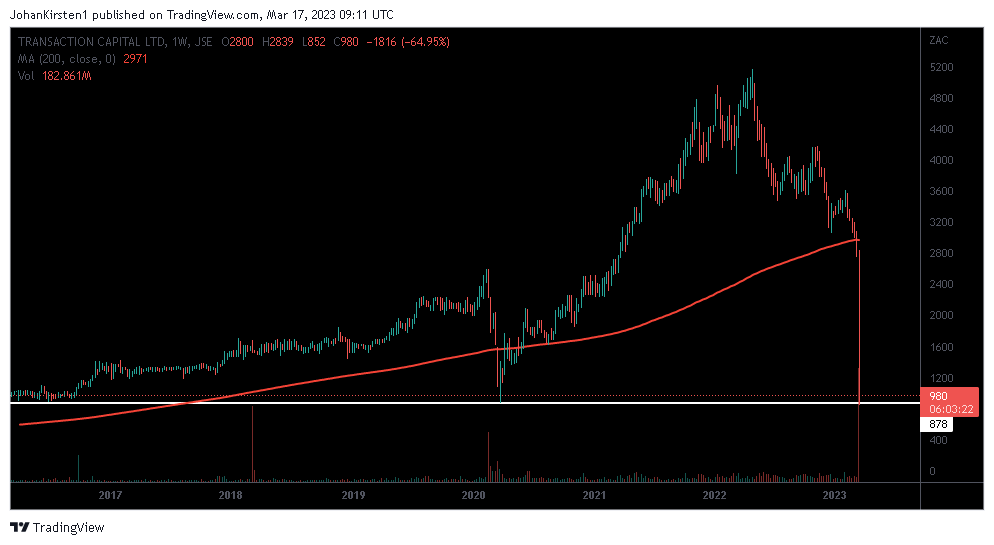Click the white 878 horizontal line price label

(938, 424)
